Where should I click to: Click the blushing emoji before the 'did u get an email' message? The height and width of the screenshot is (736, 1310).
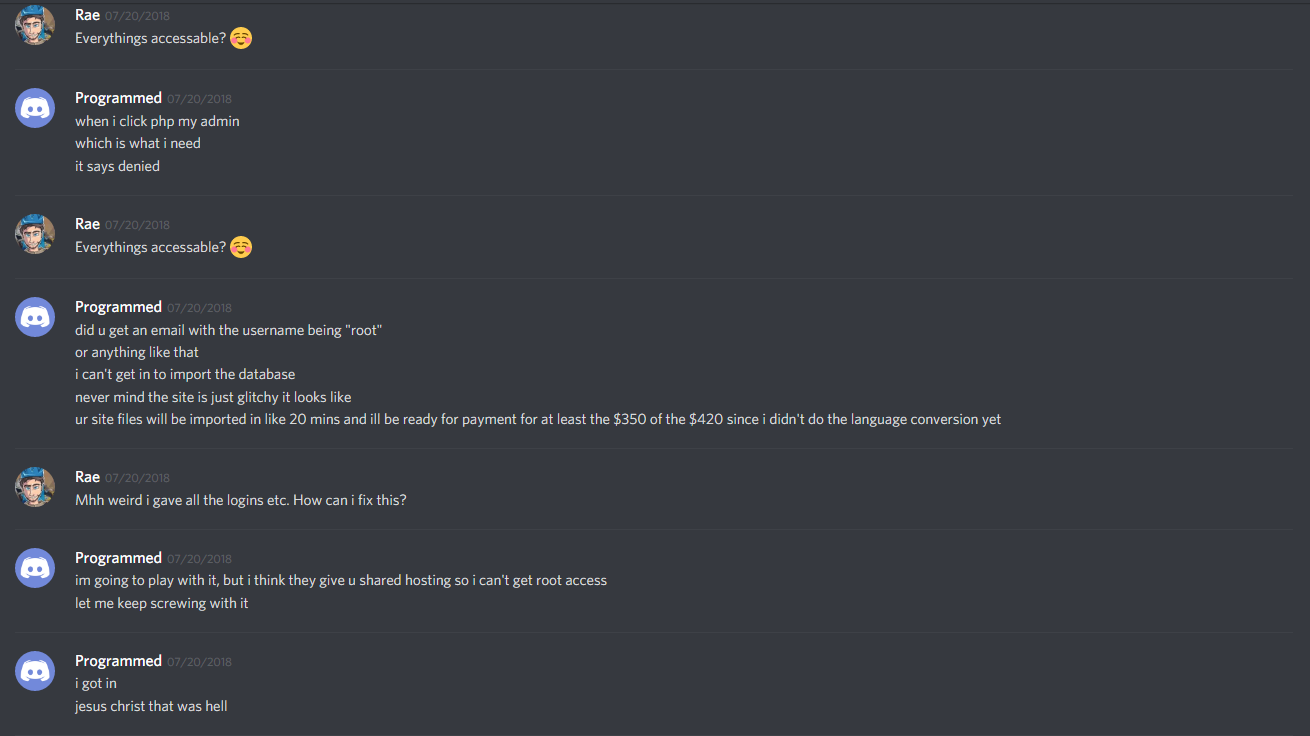click(241, 247)
